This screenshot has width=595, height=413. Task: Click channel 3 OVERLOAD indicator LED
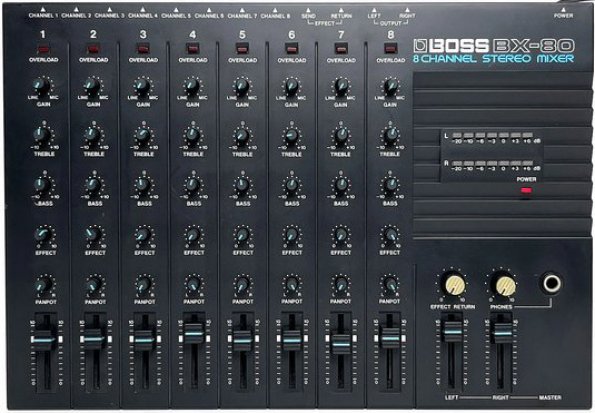point(143,49)
